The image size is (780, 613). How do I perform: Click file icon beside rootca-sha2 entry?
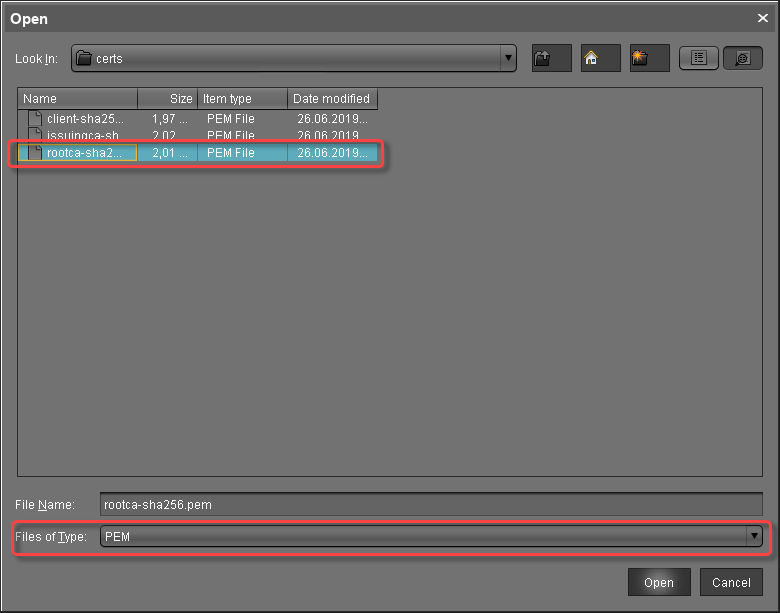point(35,153)
